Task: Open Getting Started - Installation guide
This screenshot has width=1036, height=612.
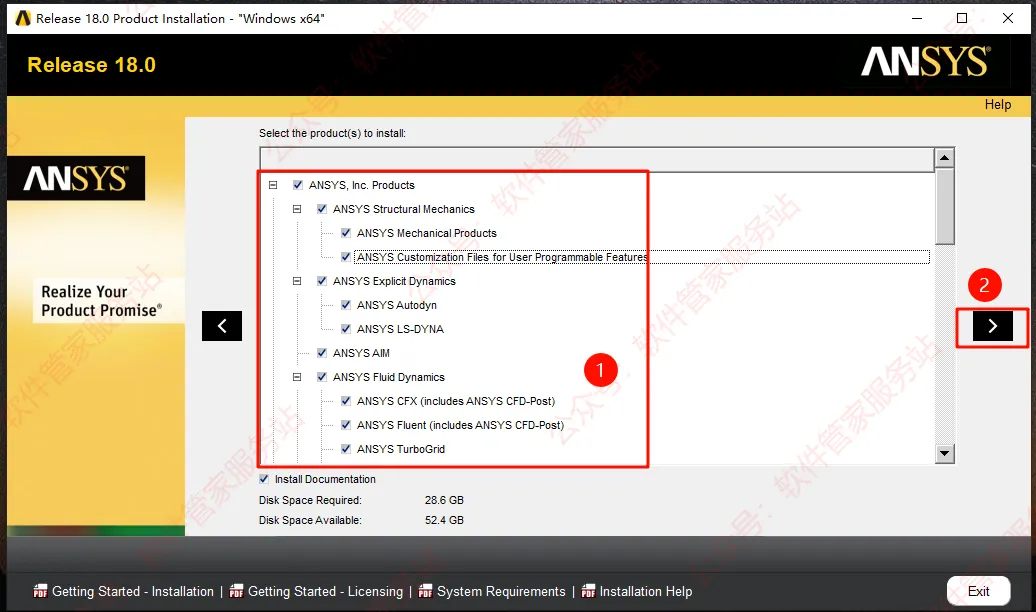Action: (133, 592)
